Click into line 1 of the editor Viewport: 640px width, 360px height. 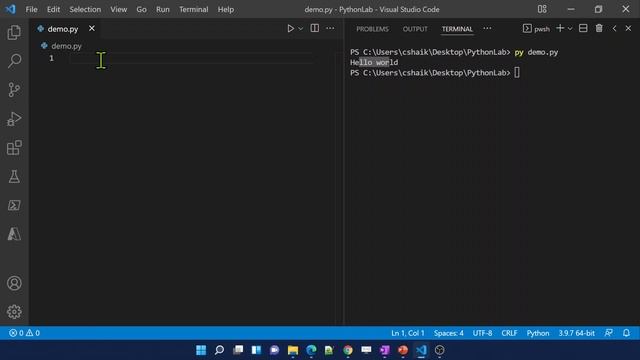pyautogui.click(x=192, y=58)
